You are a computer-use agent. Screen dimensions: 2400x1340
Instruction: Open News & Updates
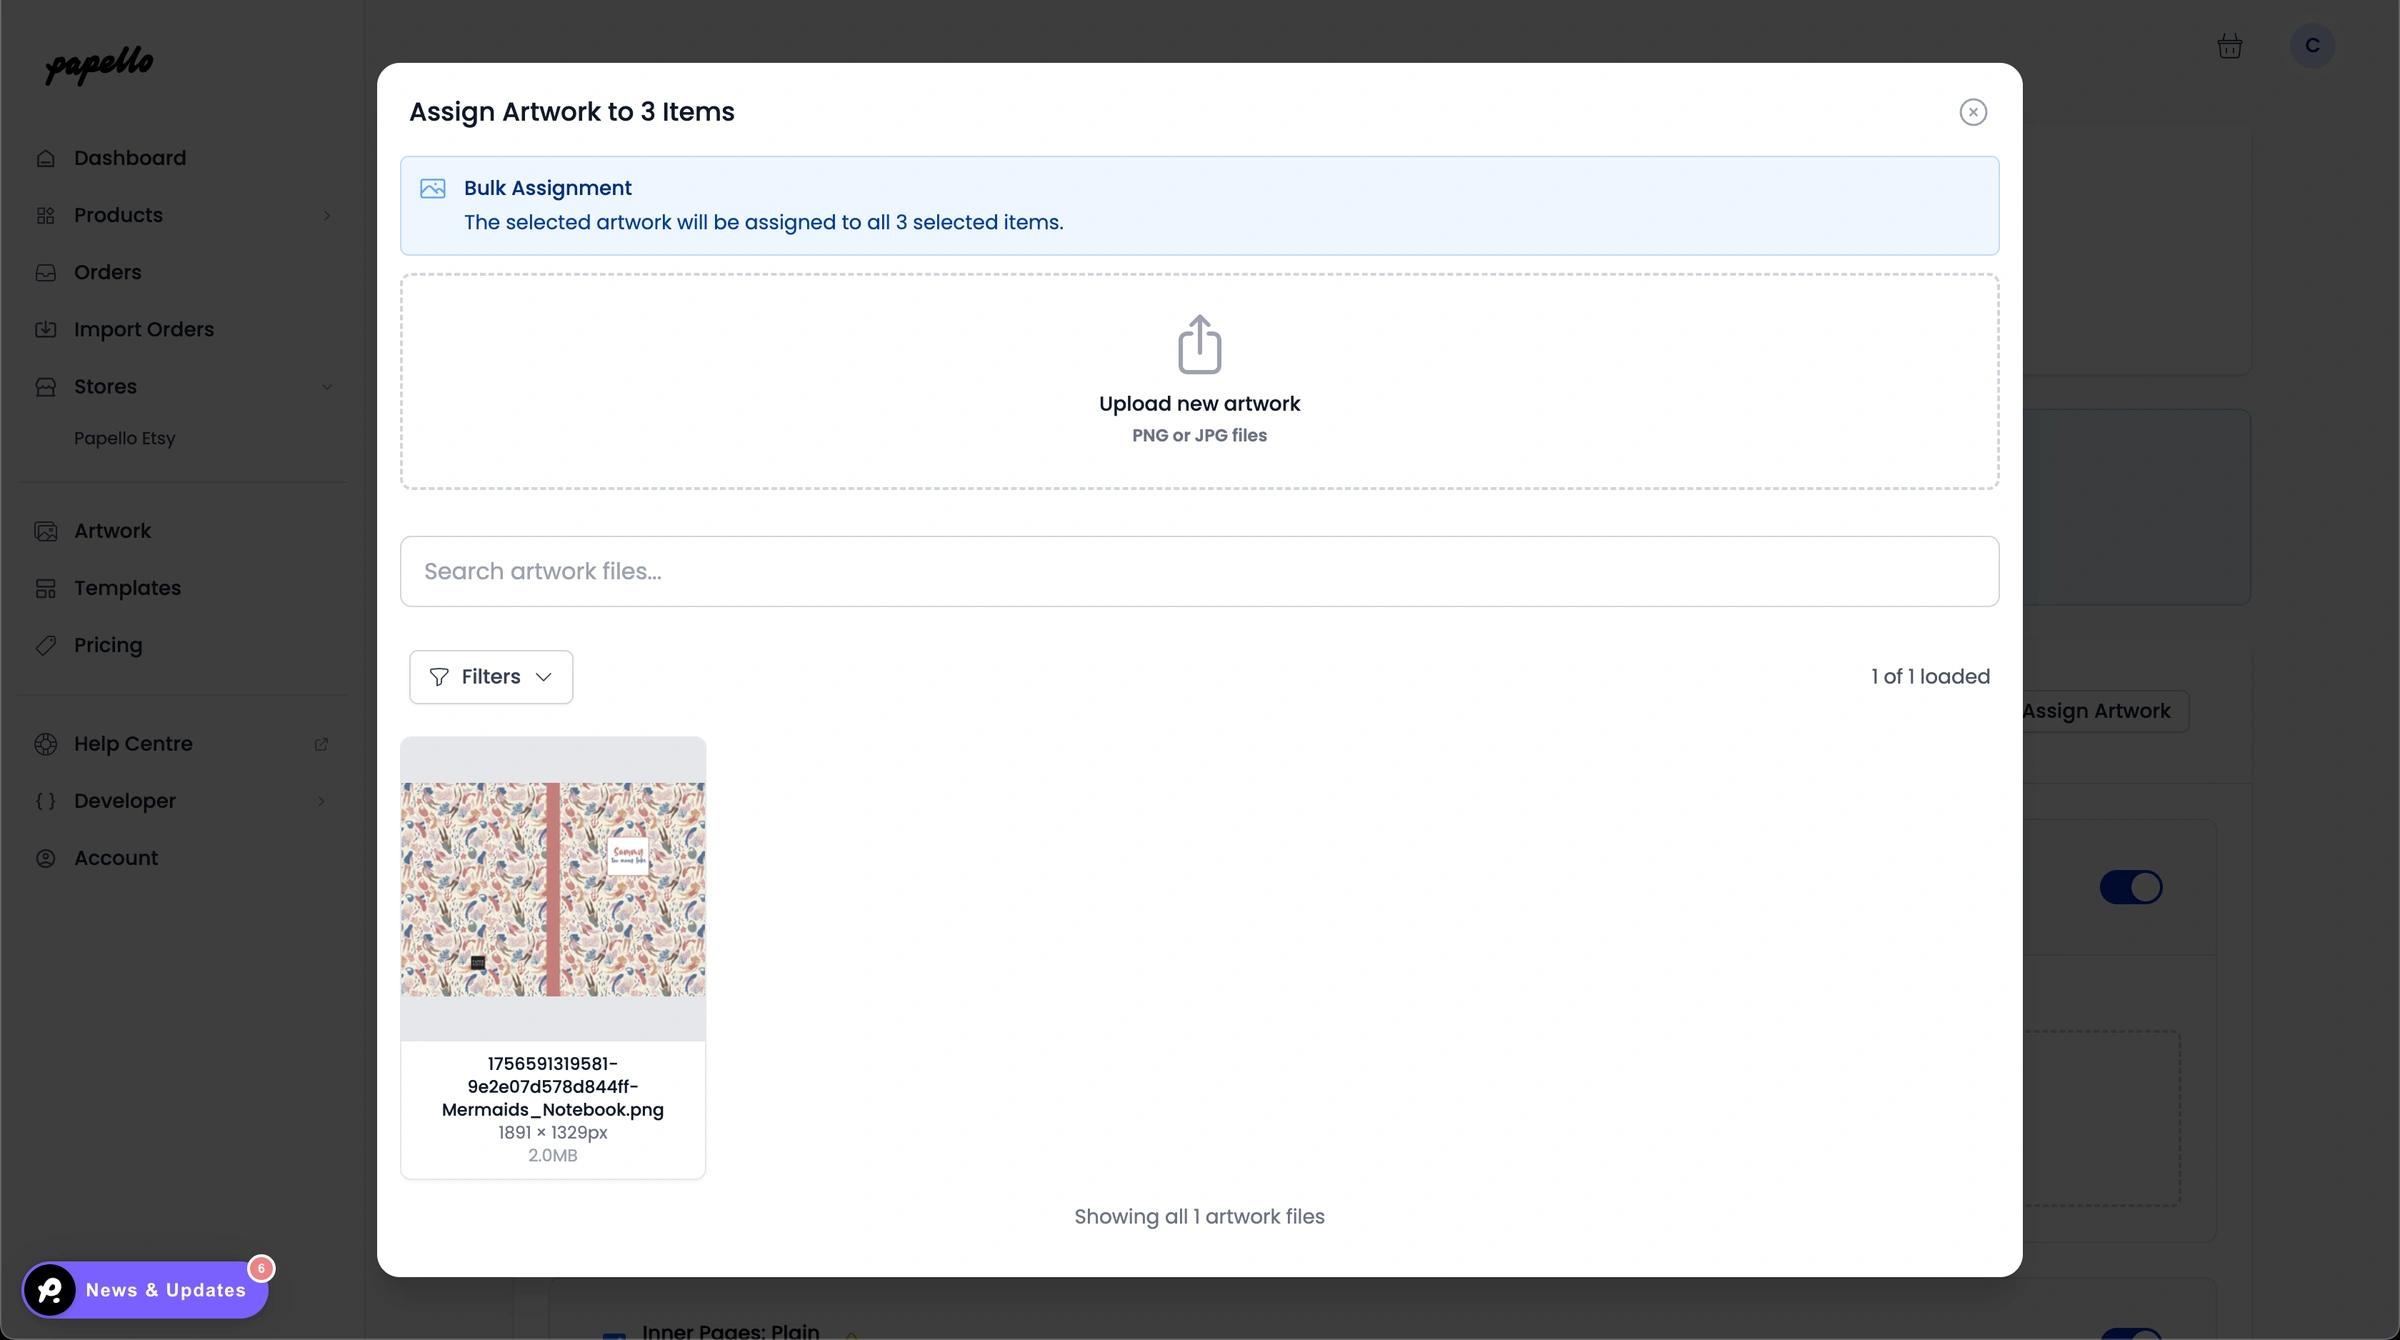(145, 1290)
